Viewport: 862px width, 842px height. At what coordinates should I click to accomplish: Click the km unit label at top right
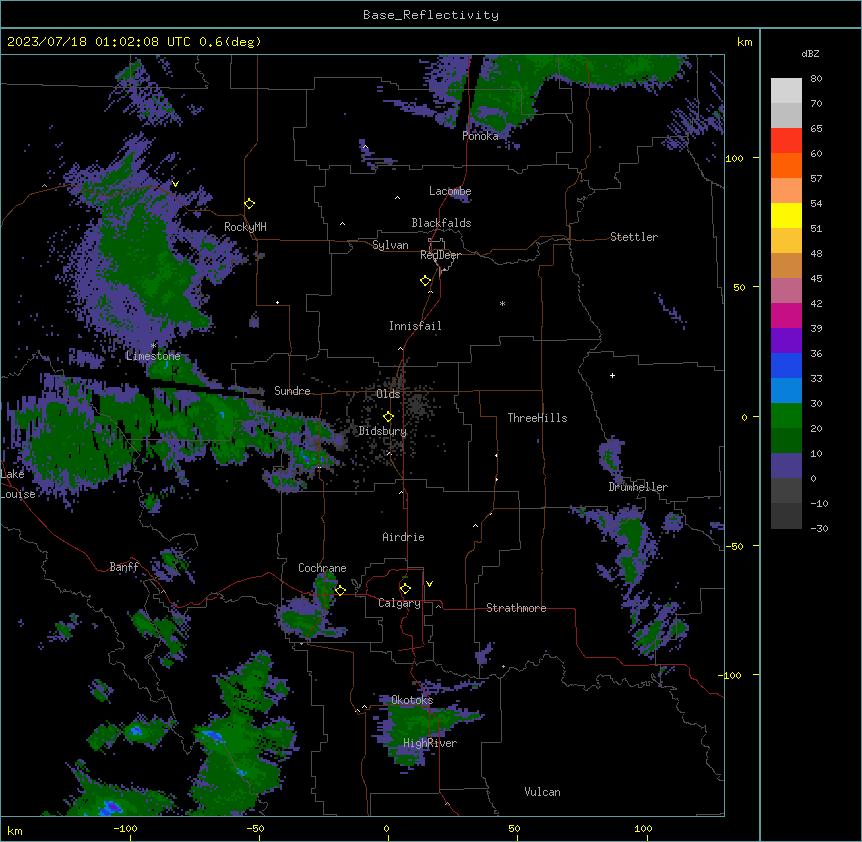[x=745, y=42]
